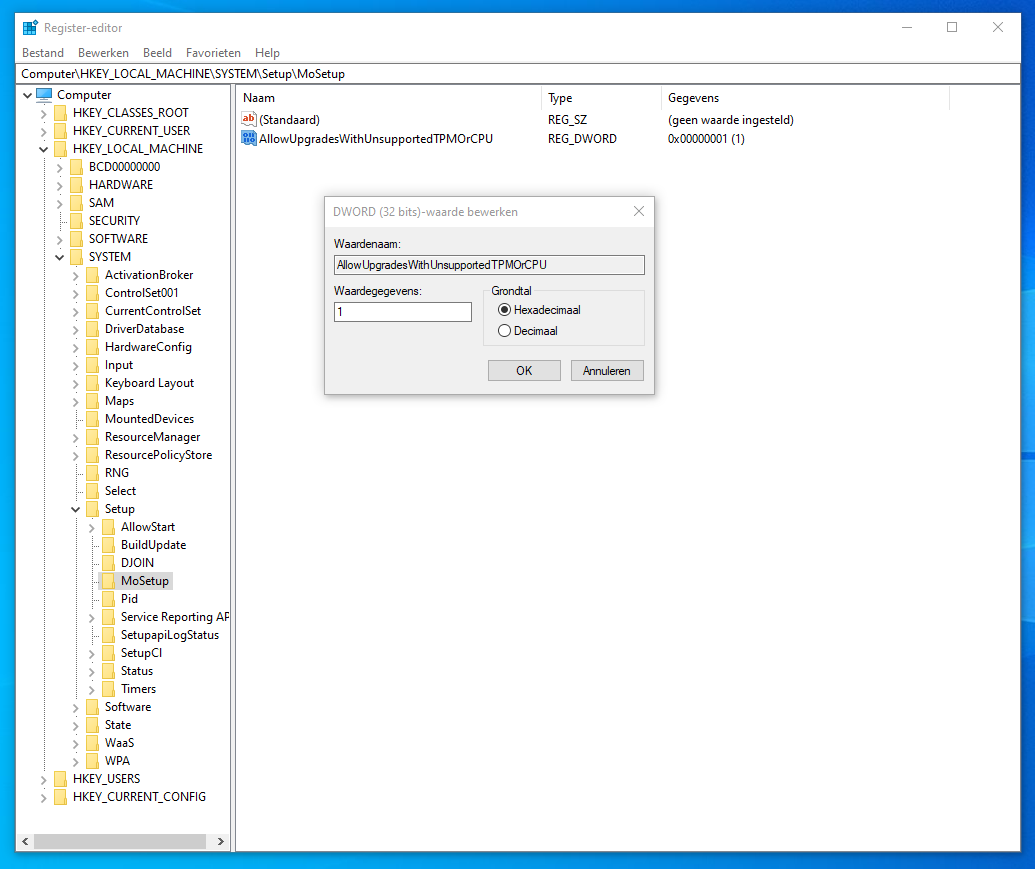Viewport: 1035px width, 869px height.
Task: Collapse the Setup tree node
Action: 76,509
